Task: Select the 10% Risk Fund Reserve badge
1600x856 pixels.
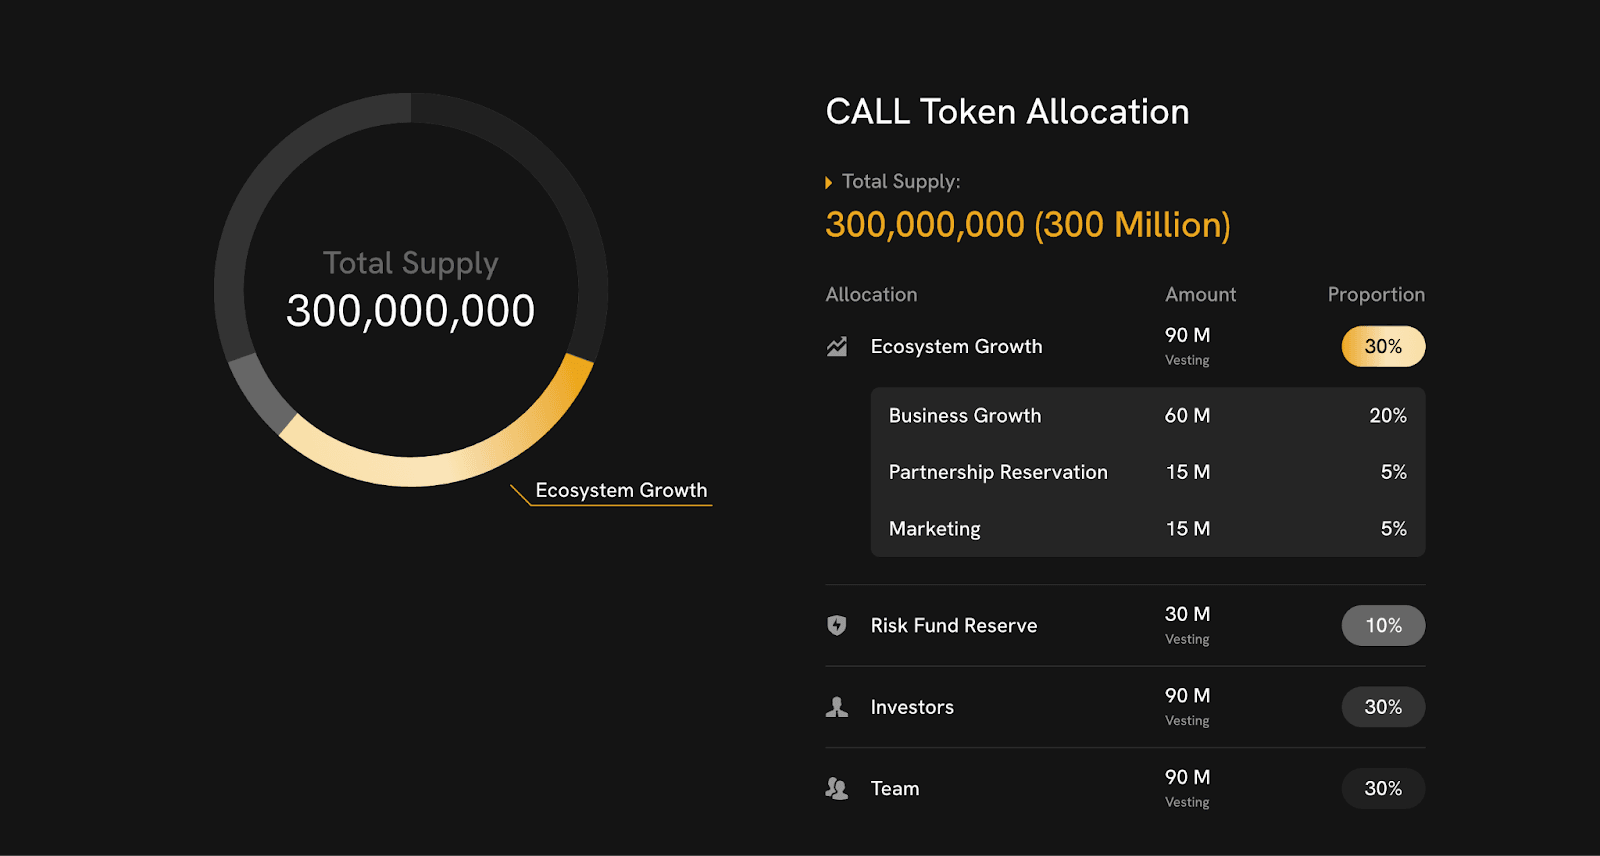Action: [x=1383, y=625]
